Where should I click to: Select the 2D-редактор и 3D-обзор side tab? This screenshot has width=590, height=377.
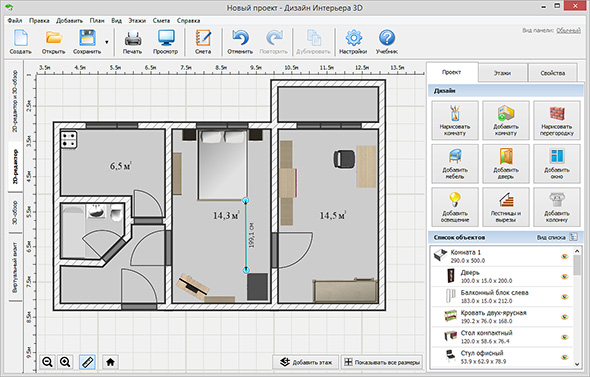[15, 101]
